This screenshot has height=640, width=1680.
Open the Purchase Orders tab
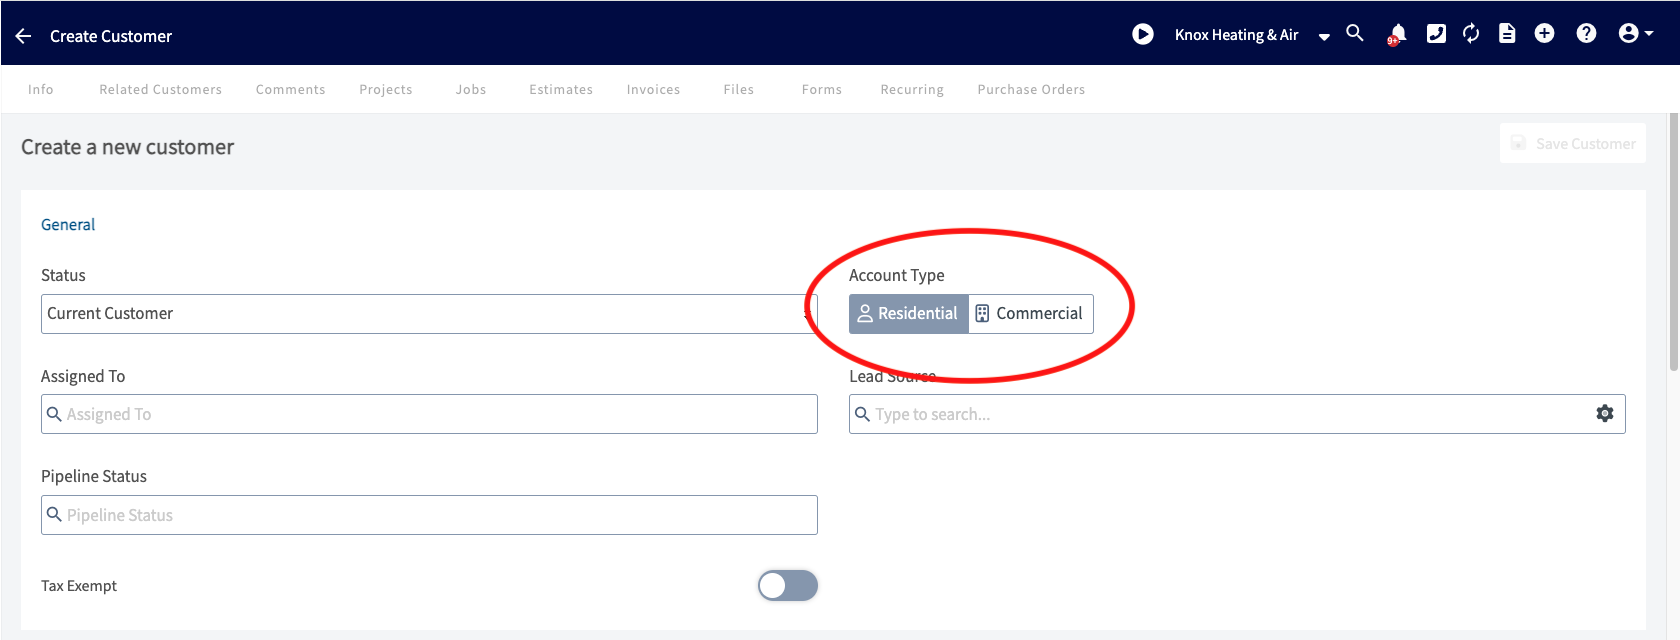click(x=1031, y=89)
